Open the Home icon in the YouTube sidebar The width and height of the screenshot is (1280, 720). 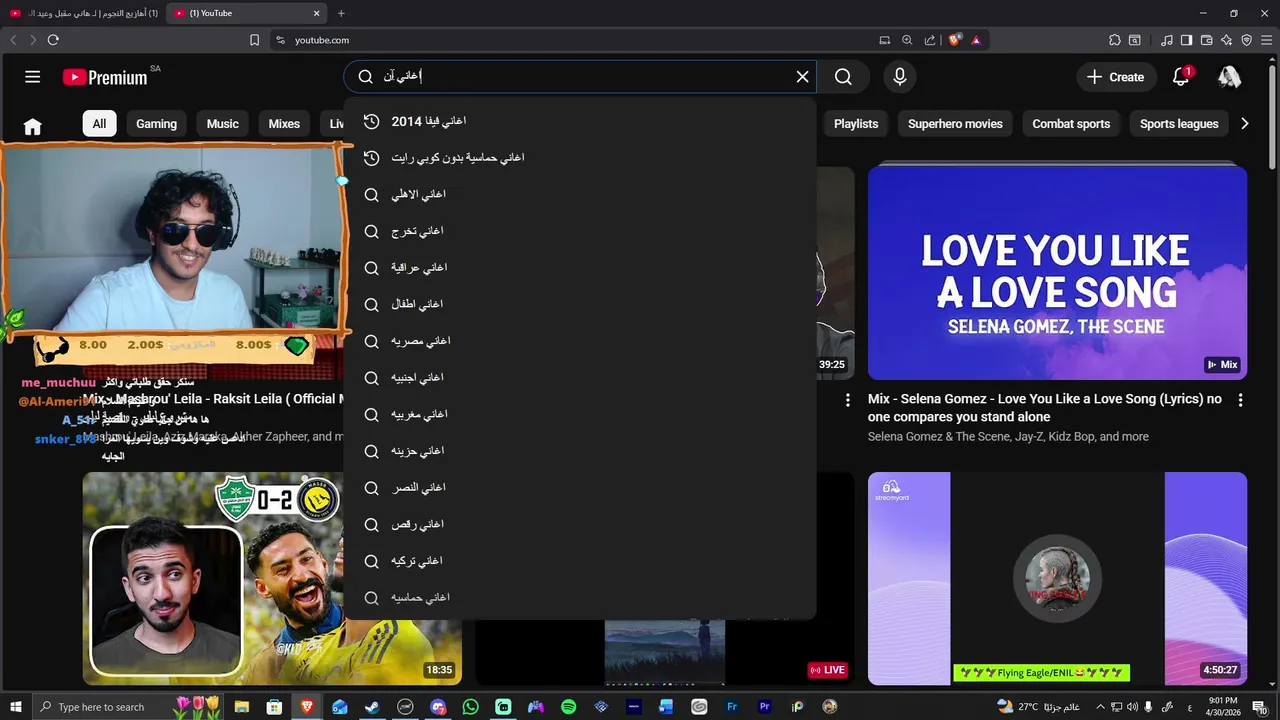(x=33, y=127)
